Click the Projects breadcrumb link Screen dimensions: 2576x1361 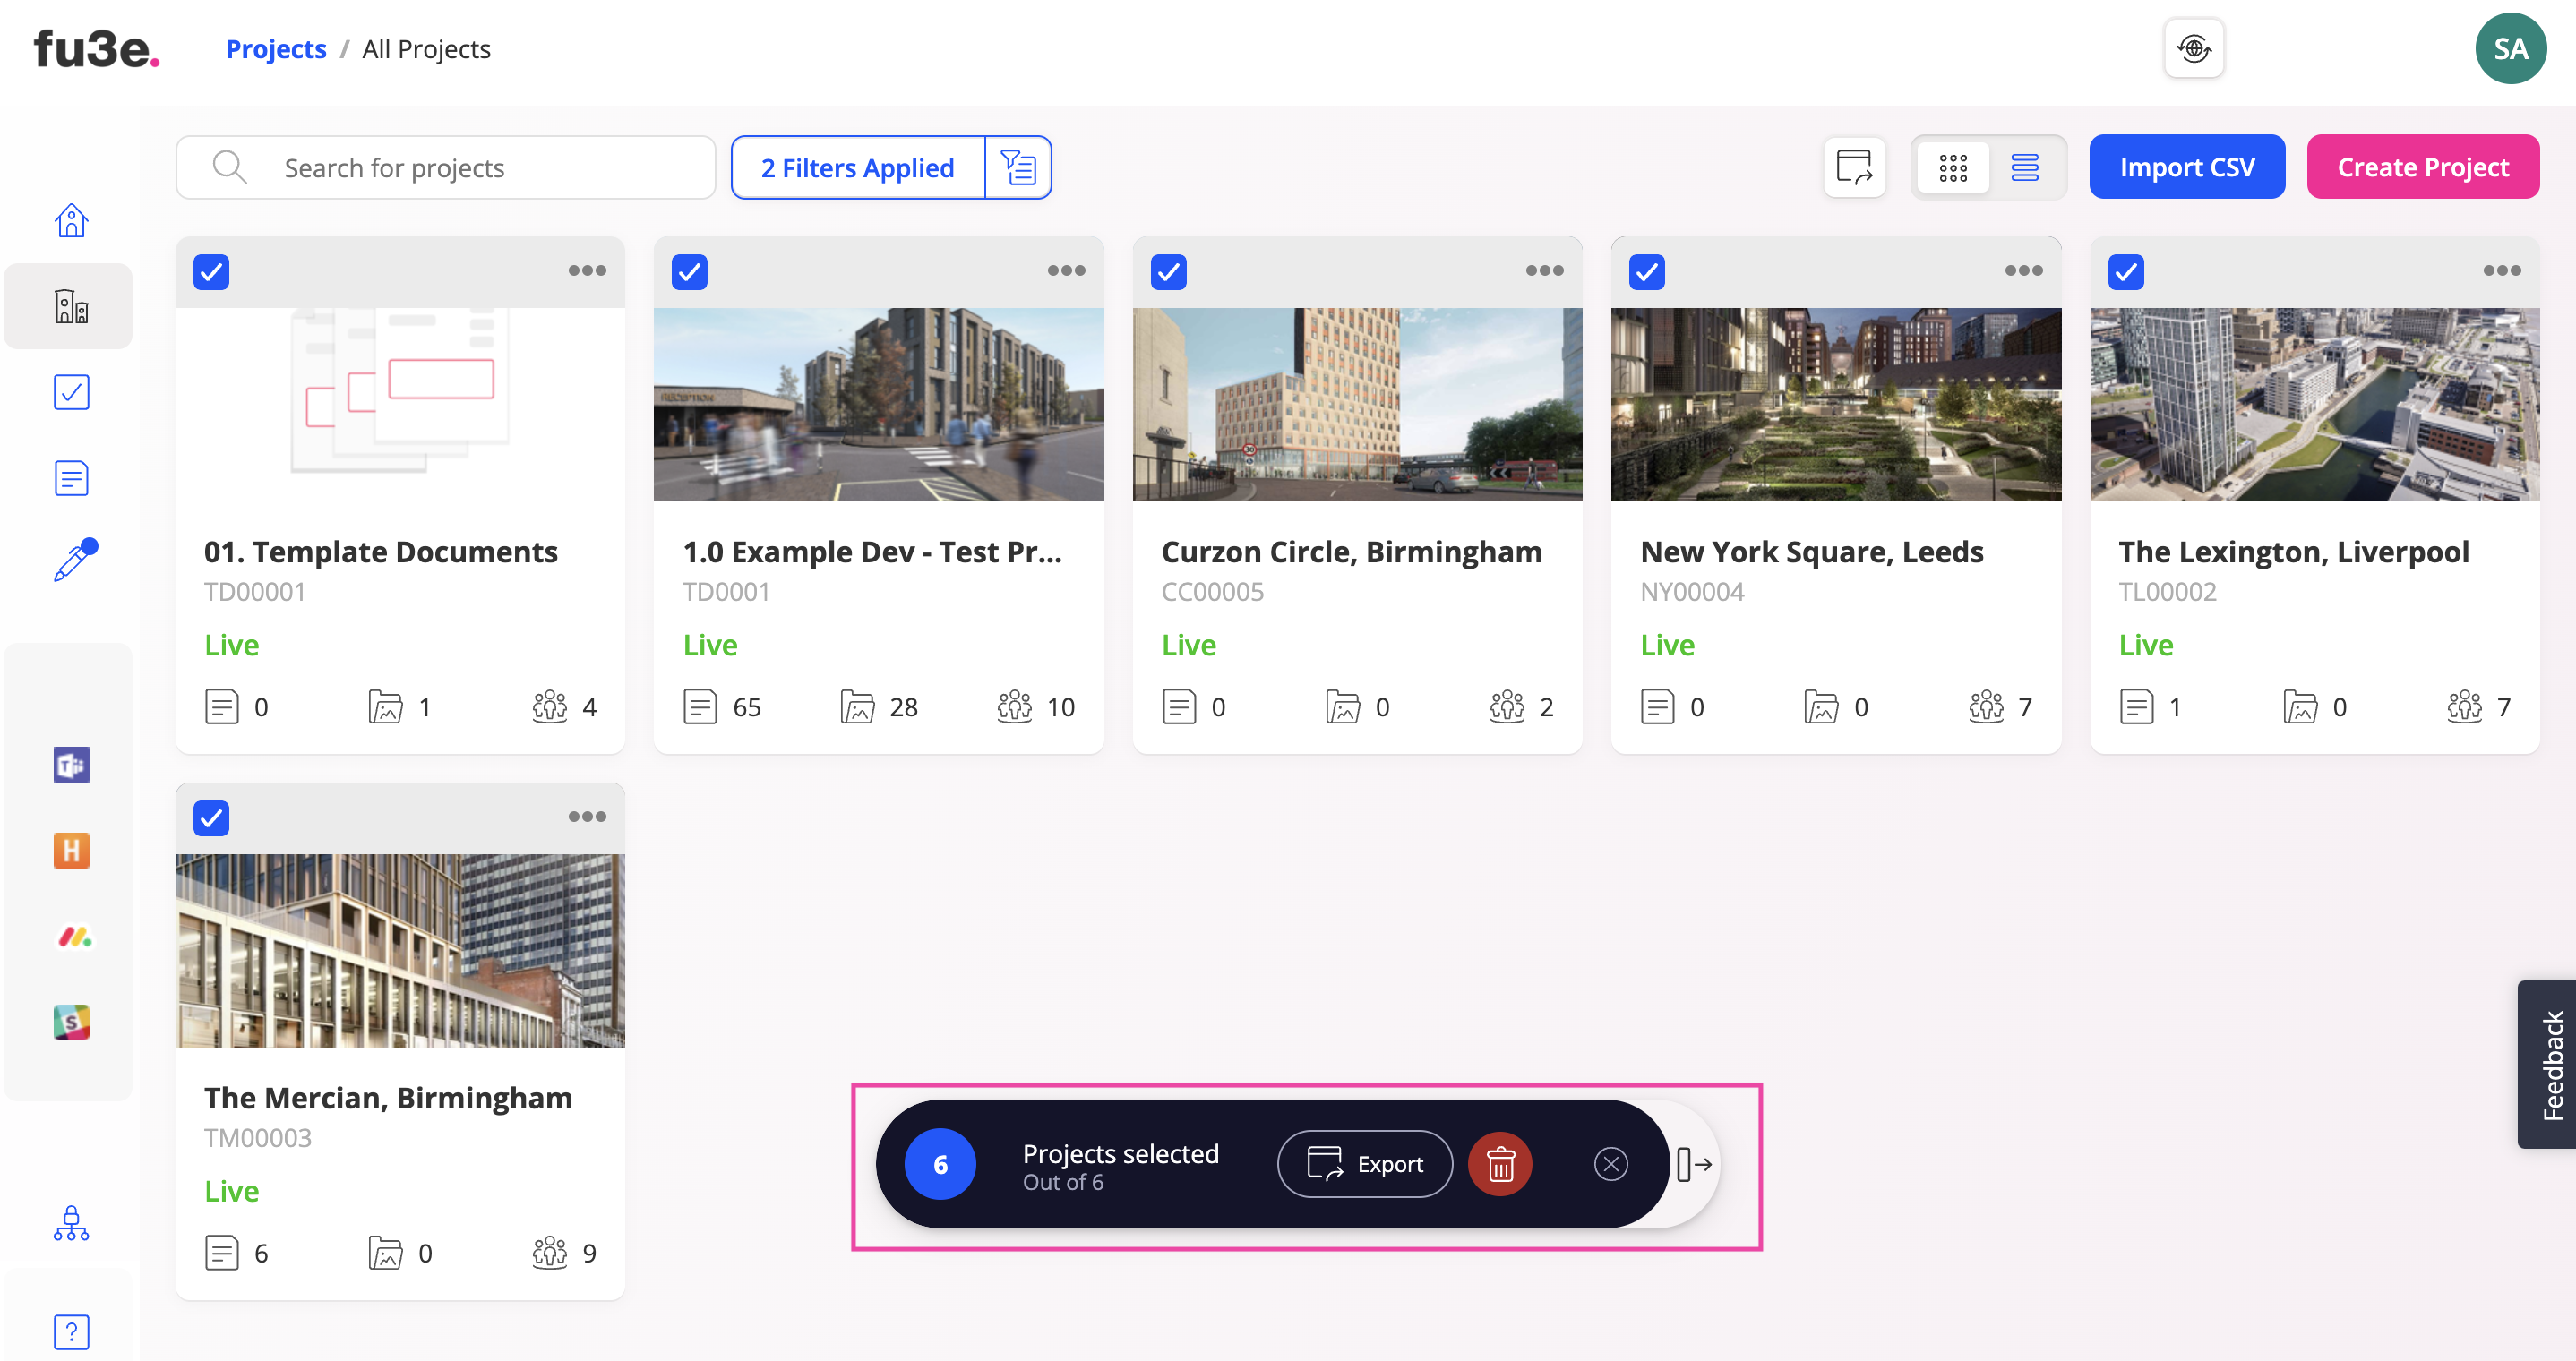[276, 49]
